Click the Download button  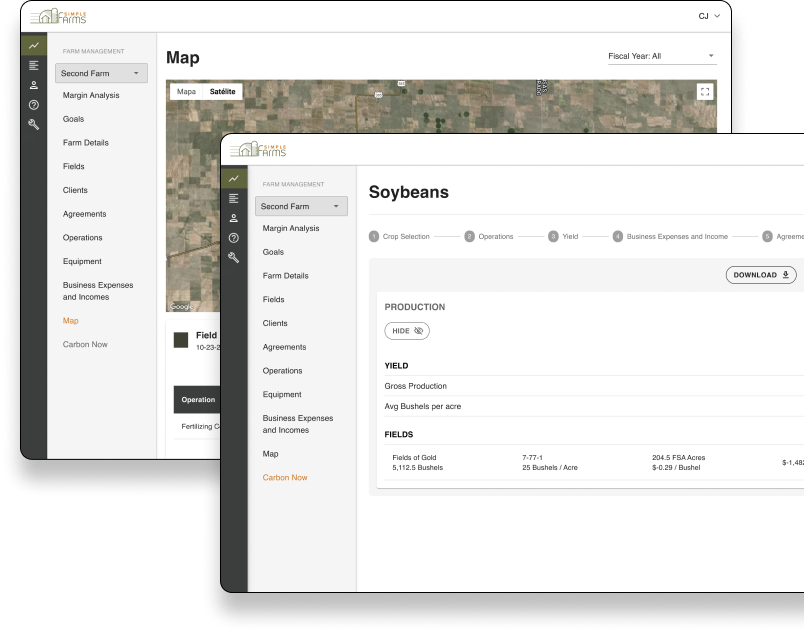[x=761, y=275]
